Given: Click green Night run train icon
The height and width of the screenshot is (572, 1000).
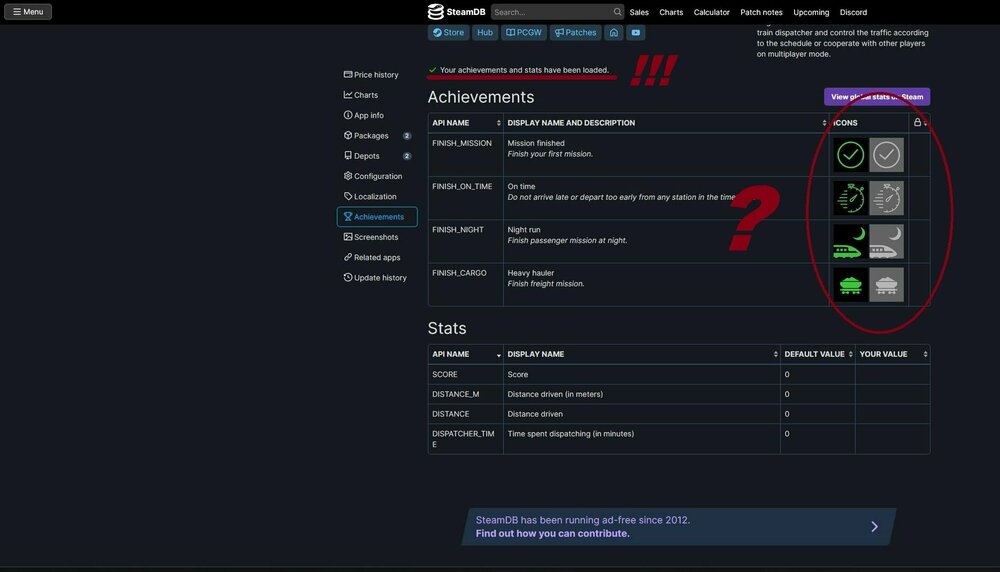Looking at the screenshot, I should (x=850, y=242).
